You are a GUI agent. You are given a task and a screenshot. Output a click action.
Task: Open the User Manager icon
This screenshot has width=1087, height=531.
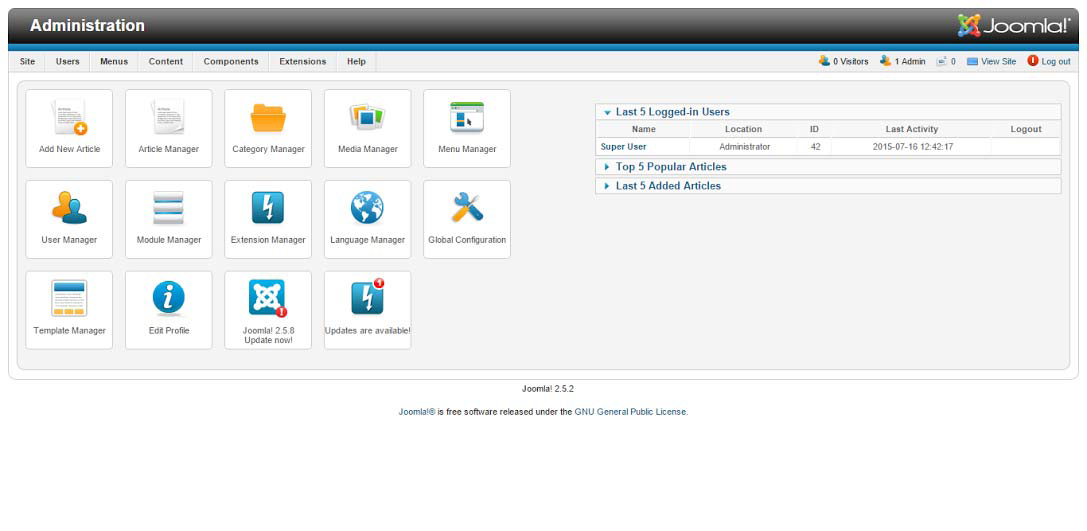[69, 207]
